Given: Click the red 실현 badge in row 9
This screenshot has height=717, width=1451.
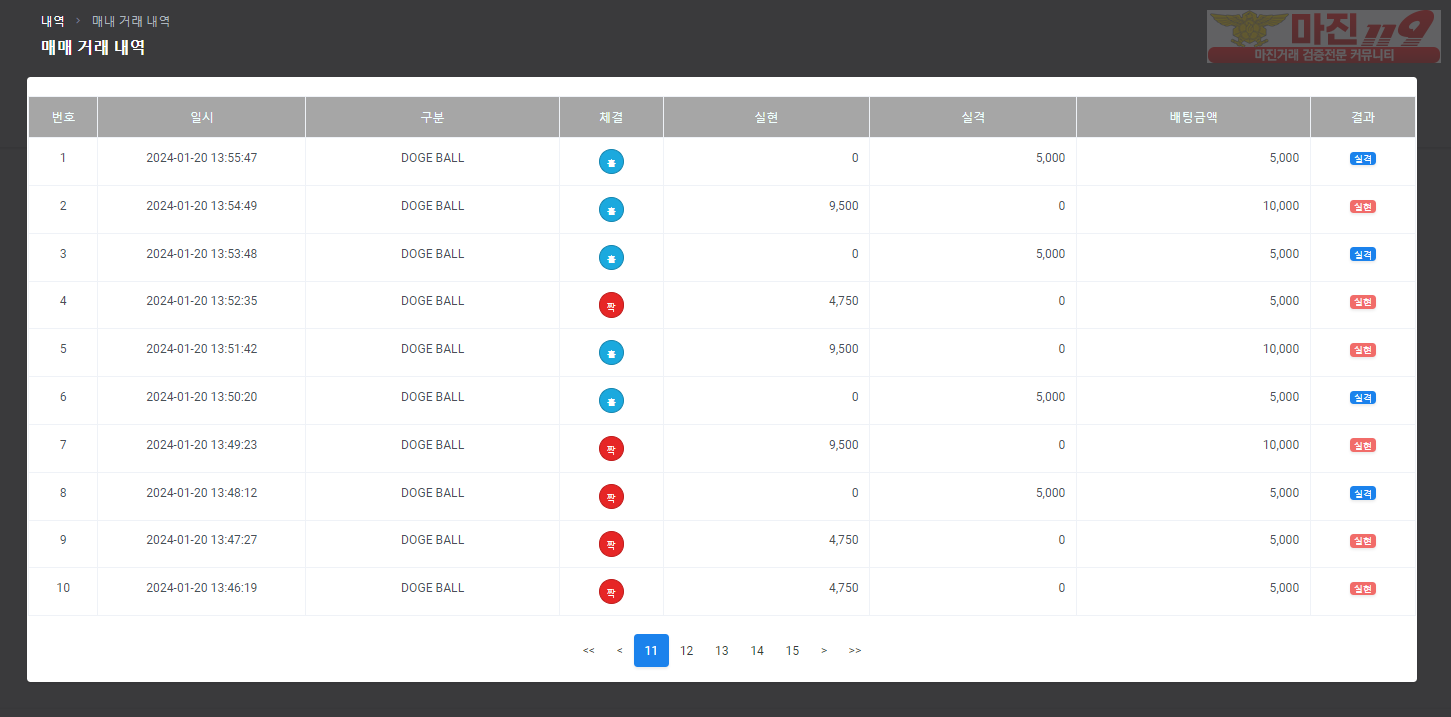Looking at the screenshot, I should [1363, 541].
